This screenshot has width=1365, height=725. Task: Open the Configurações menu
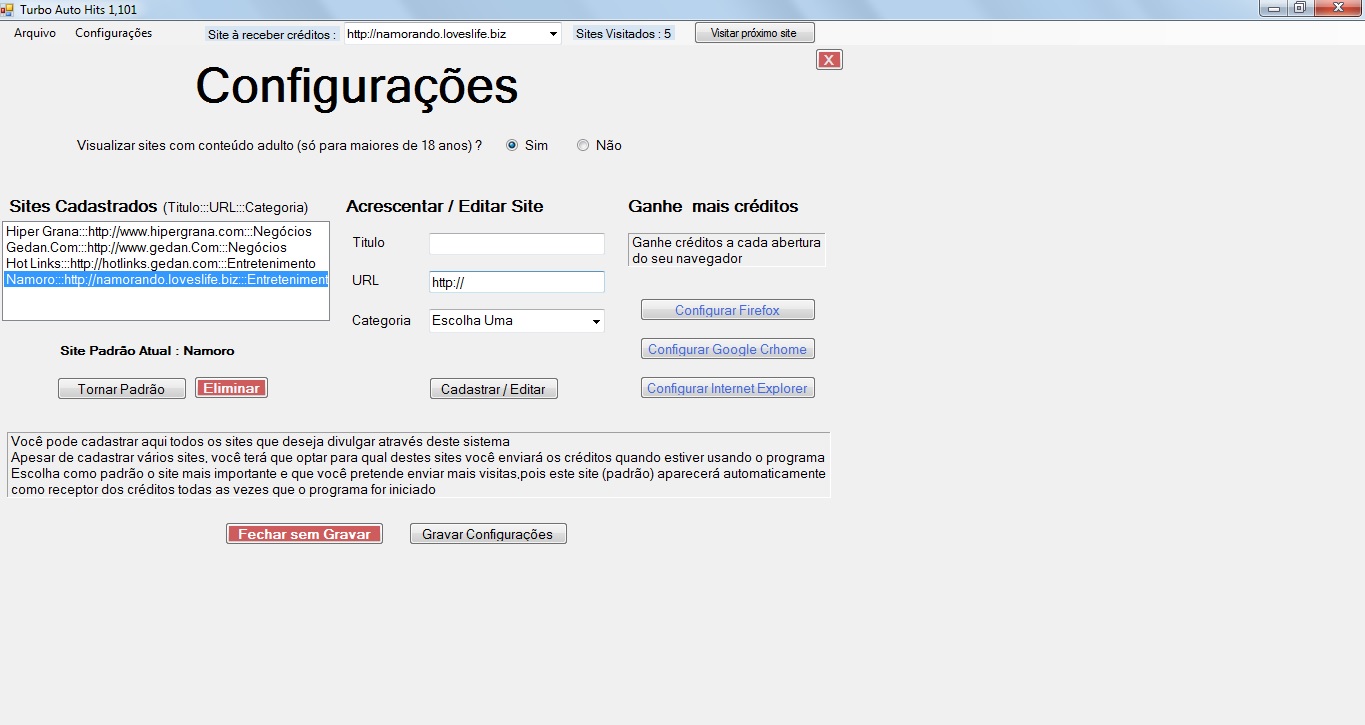[x=113, y=33]
